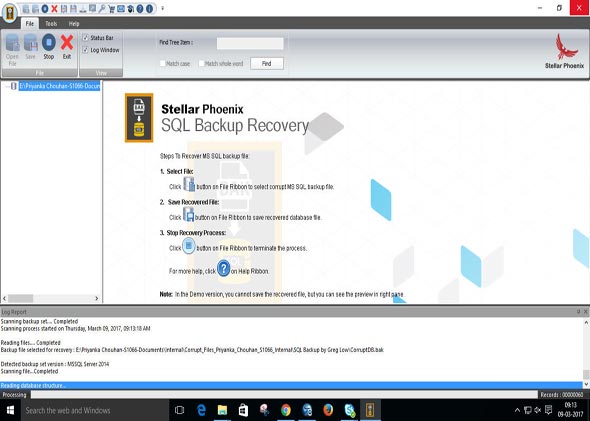Uncheck the Status Bar checkbox
Screen dimensions: 590x421
point(85,38)
